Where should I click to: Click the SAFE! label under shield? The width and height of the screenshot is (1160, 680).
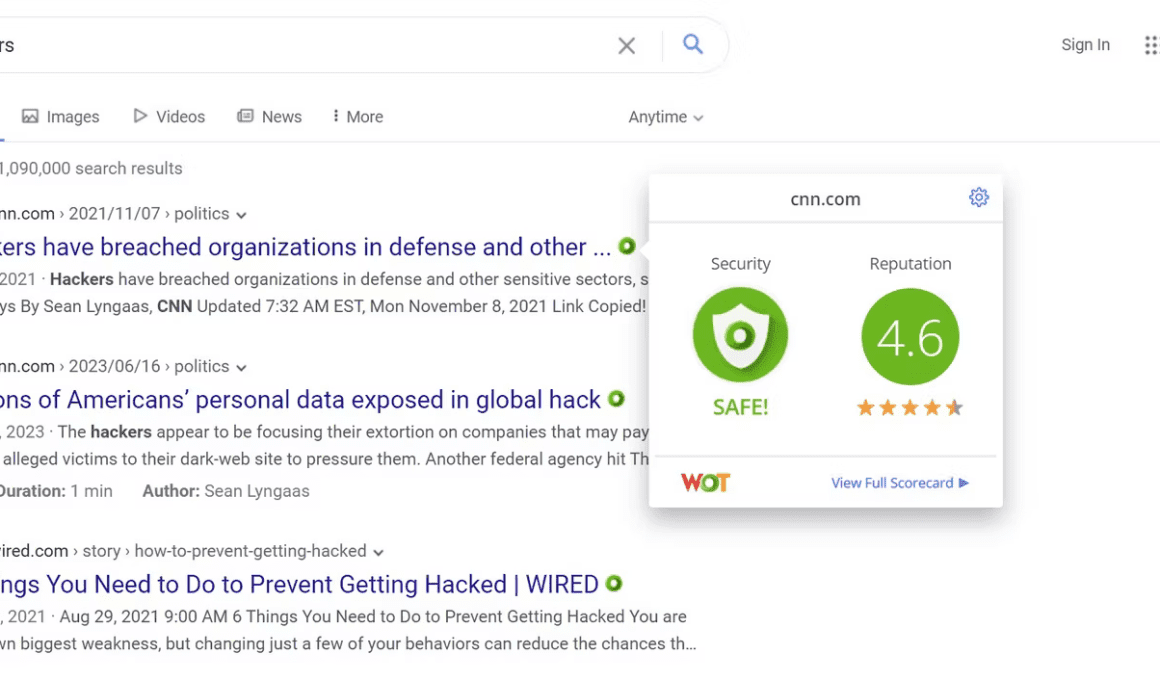pos(741,407)
